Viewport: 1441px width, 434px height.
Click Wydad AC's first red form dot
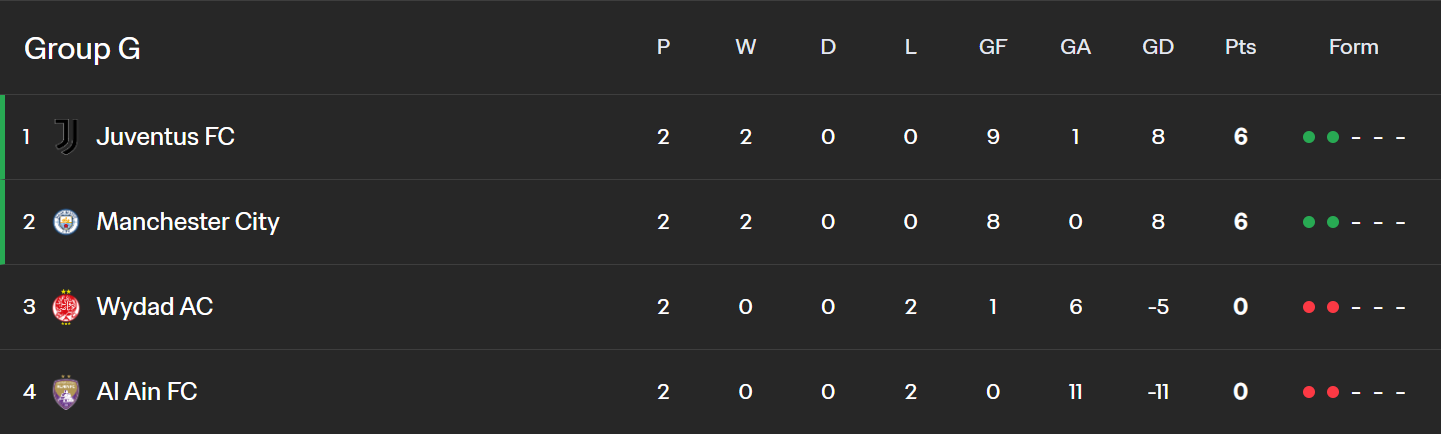click(x=1309, y=307)
